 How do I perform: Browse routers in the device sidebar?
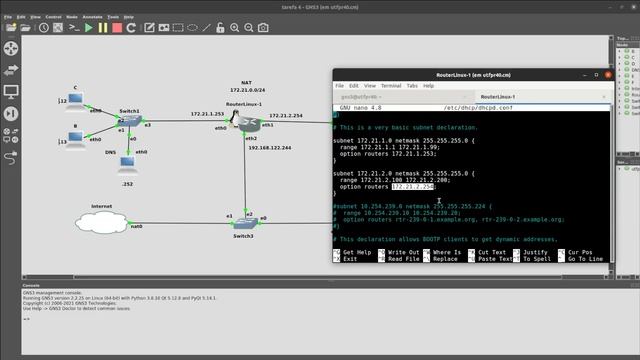coord(11,49)
